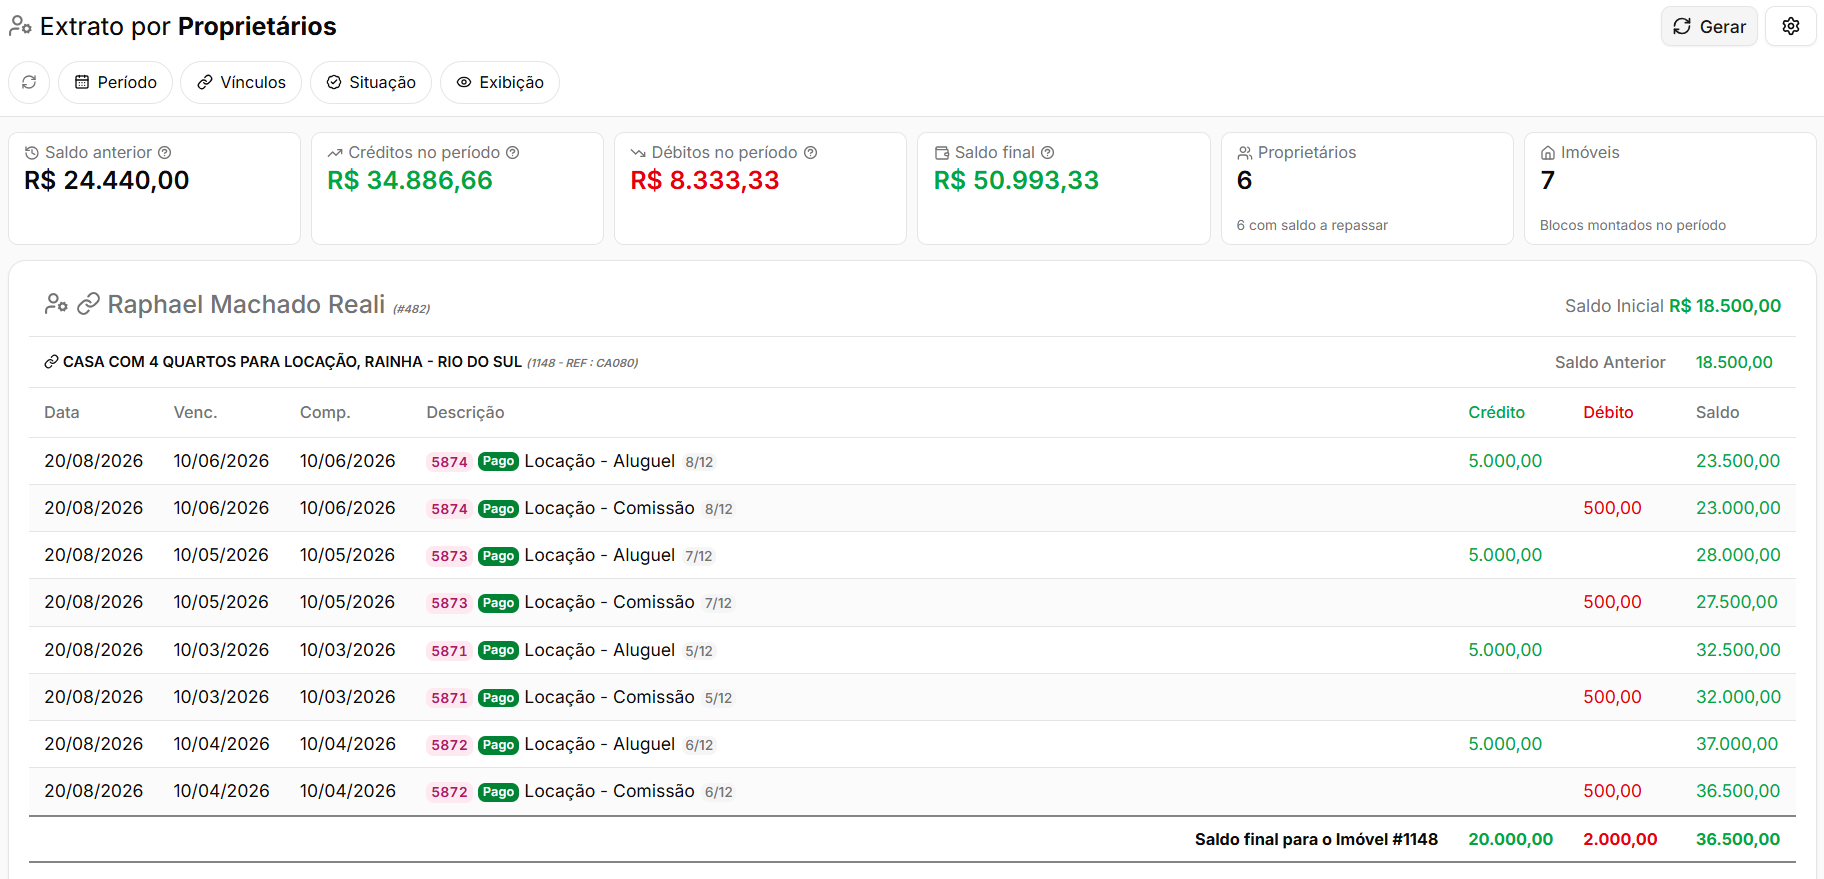1824x879 pixels.
Task: Open the Exibição filter
Action: (x=500, y=82)
